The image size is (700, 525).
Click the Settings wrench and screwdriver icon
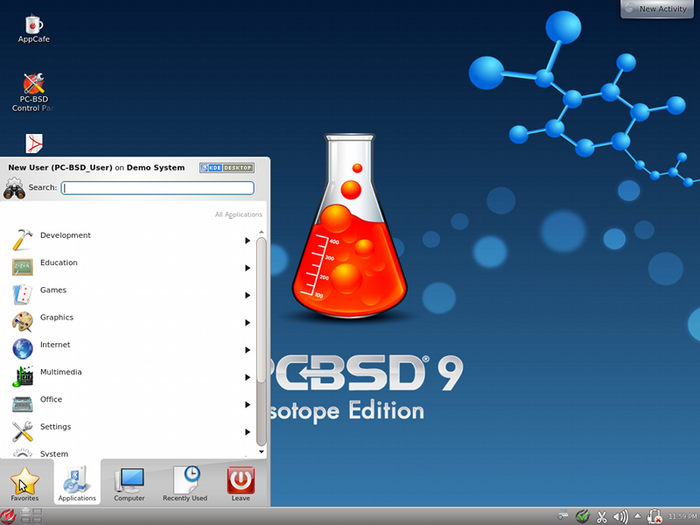pos(22,431)
